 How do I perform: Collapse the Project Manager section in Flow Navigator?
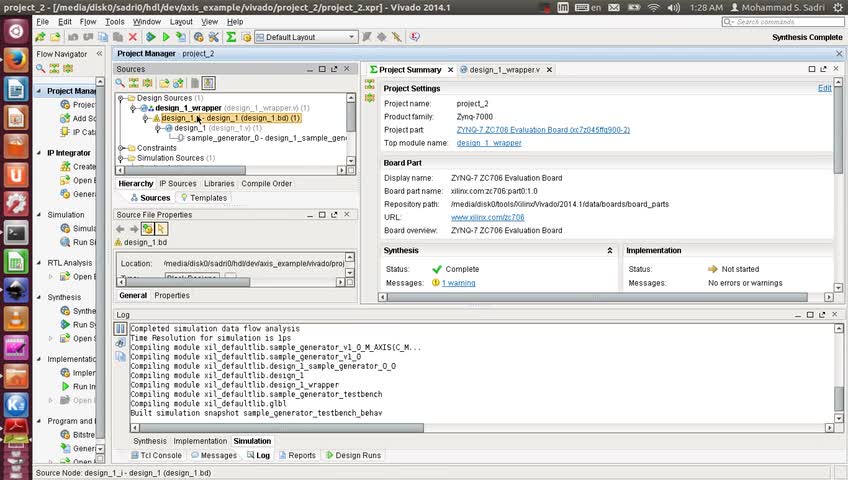point(40,91)
